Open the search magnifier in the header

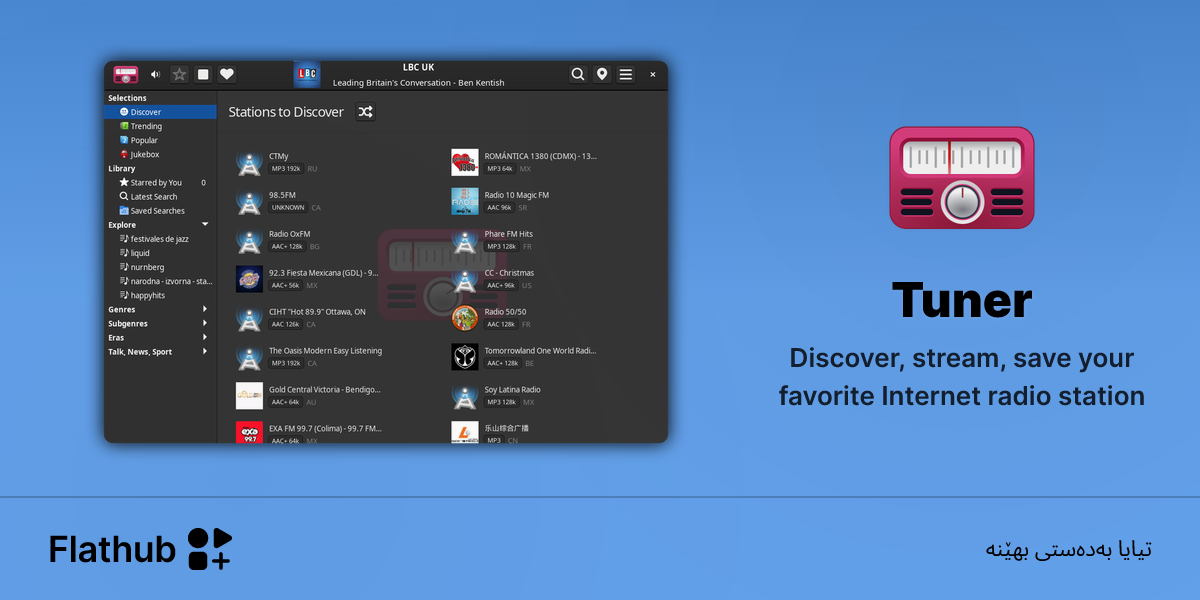pos(578,74)
